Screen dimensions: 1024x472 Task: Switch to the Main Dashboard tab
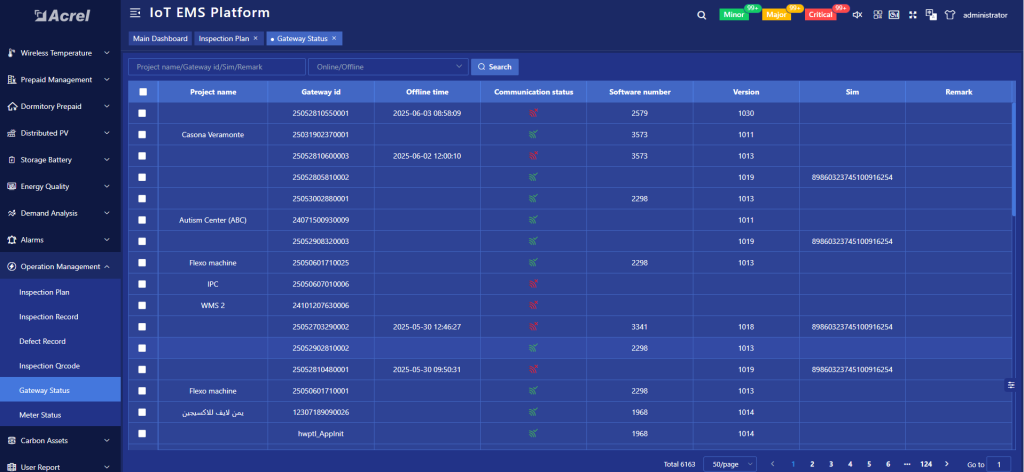click(x=160, y=39)
